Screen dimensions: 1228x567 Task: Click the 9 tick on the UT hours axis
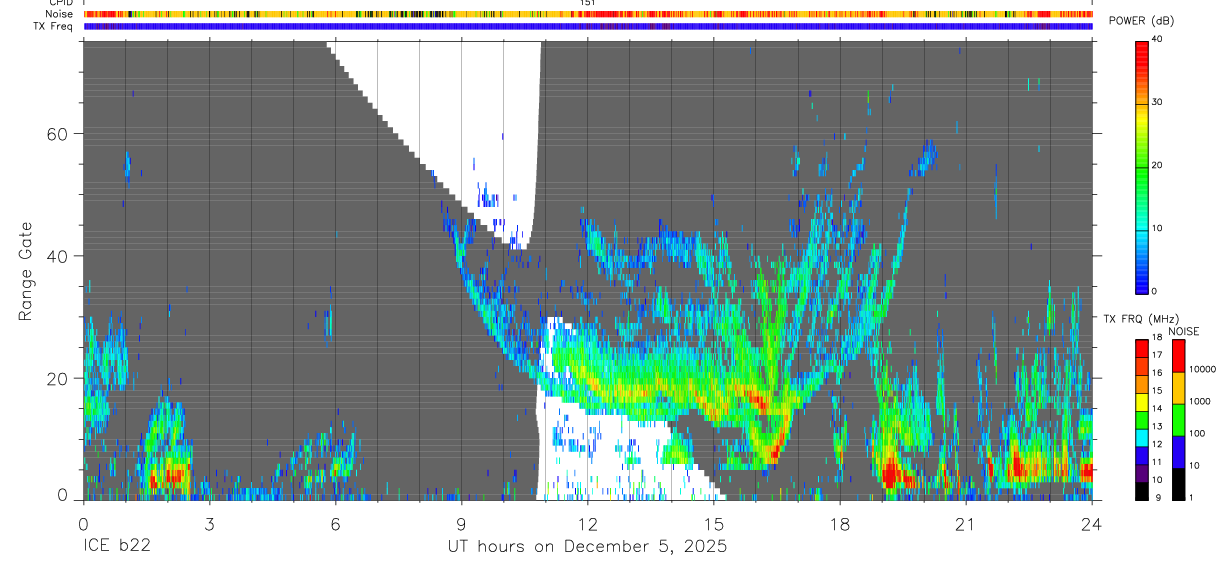(461, 523)
